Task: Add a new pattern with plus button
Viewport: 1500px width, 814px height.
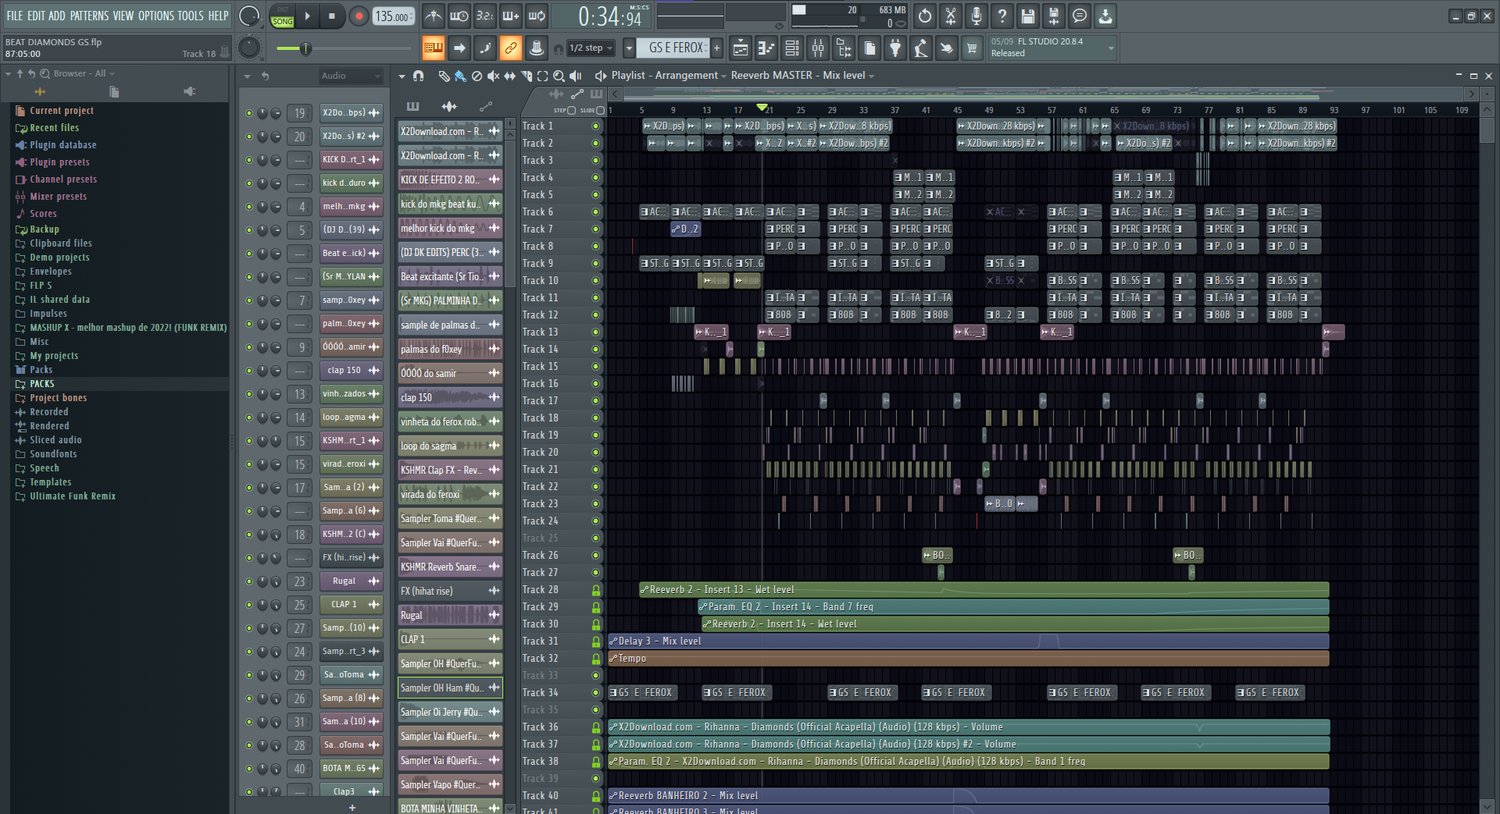Action: [x=717, y=48]
